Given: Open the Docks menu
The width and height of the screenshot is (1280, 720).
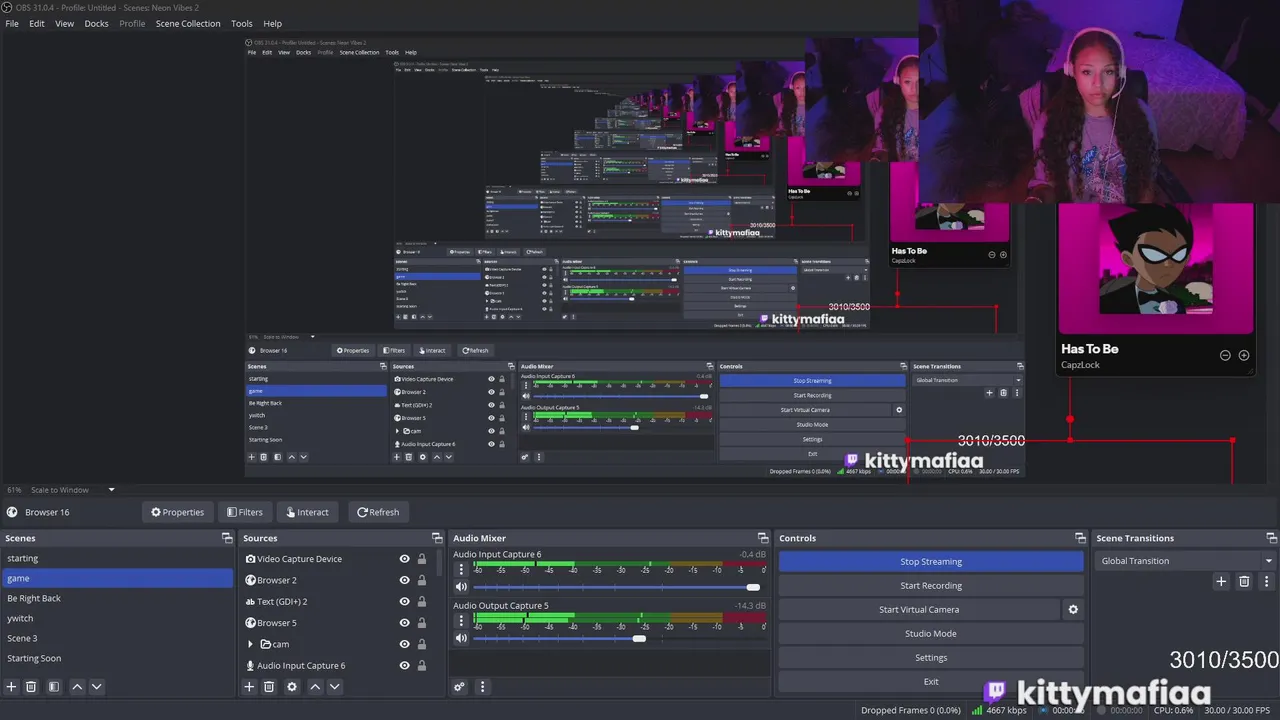Looking at the screenshot, I should pos(96,23).
